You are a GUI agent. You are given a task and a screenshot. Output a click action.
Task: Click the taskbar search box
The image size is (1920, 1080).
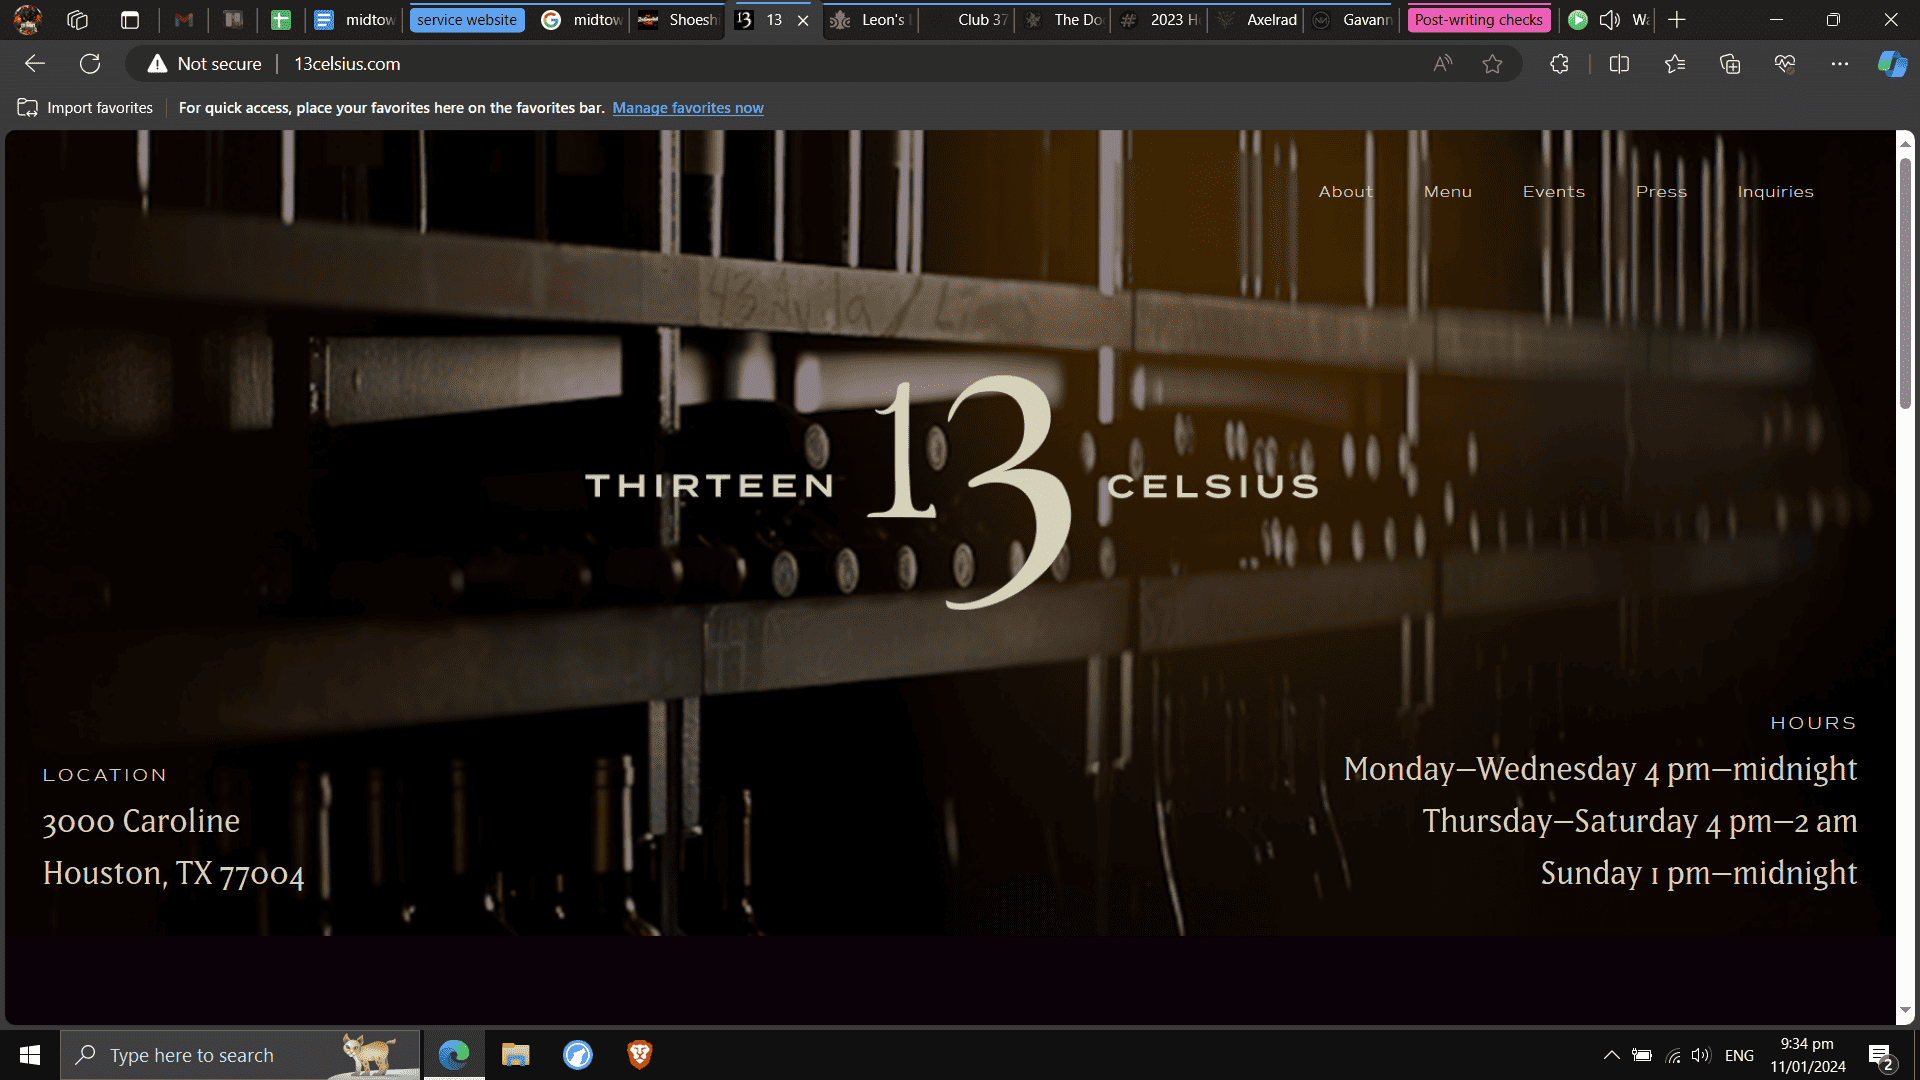(x=240, y=1055)
